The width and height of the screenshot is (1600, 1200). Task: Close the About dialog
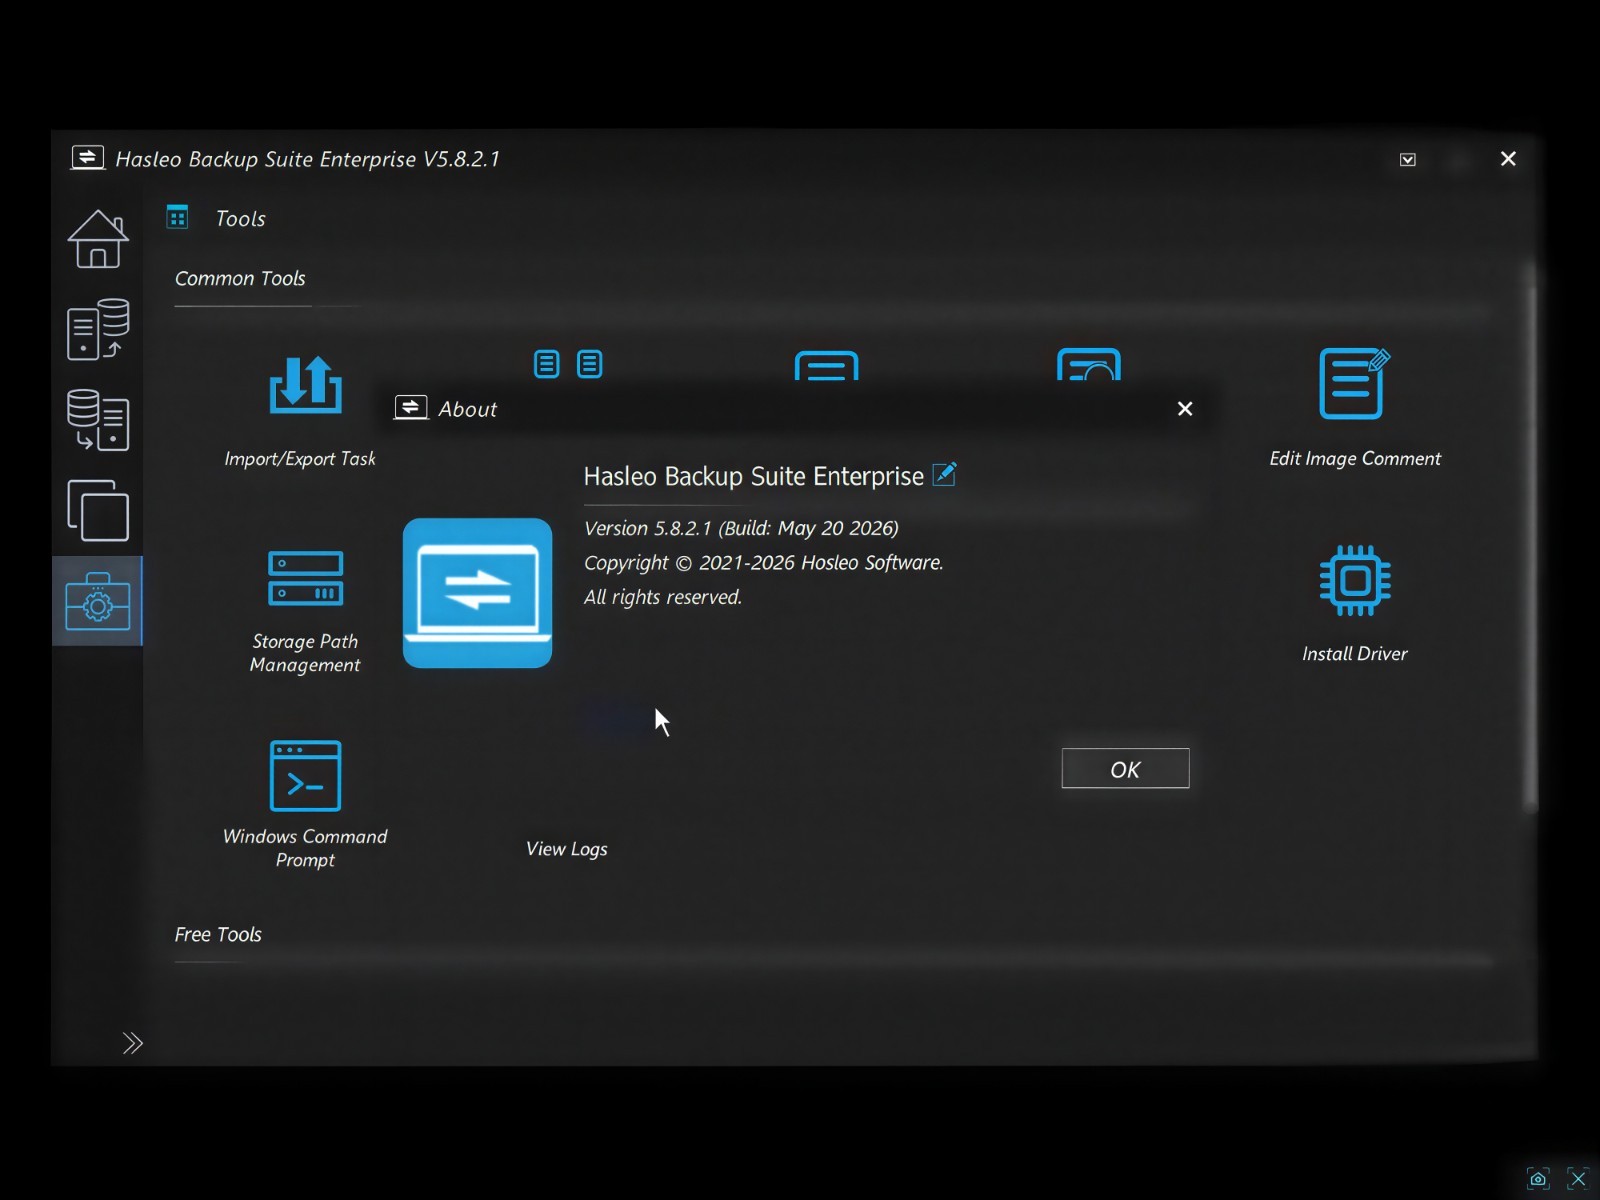[x=1185, y=408]
